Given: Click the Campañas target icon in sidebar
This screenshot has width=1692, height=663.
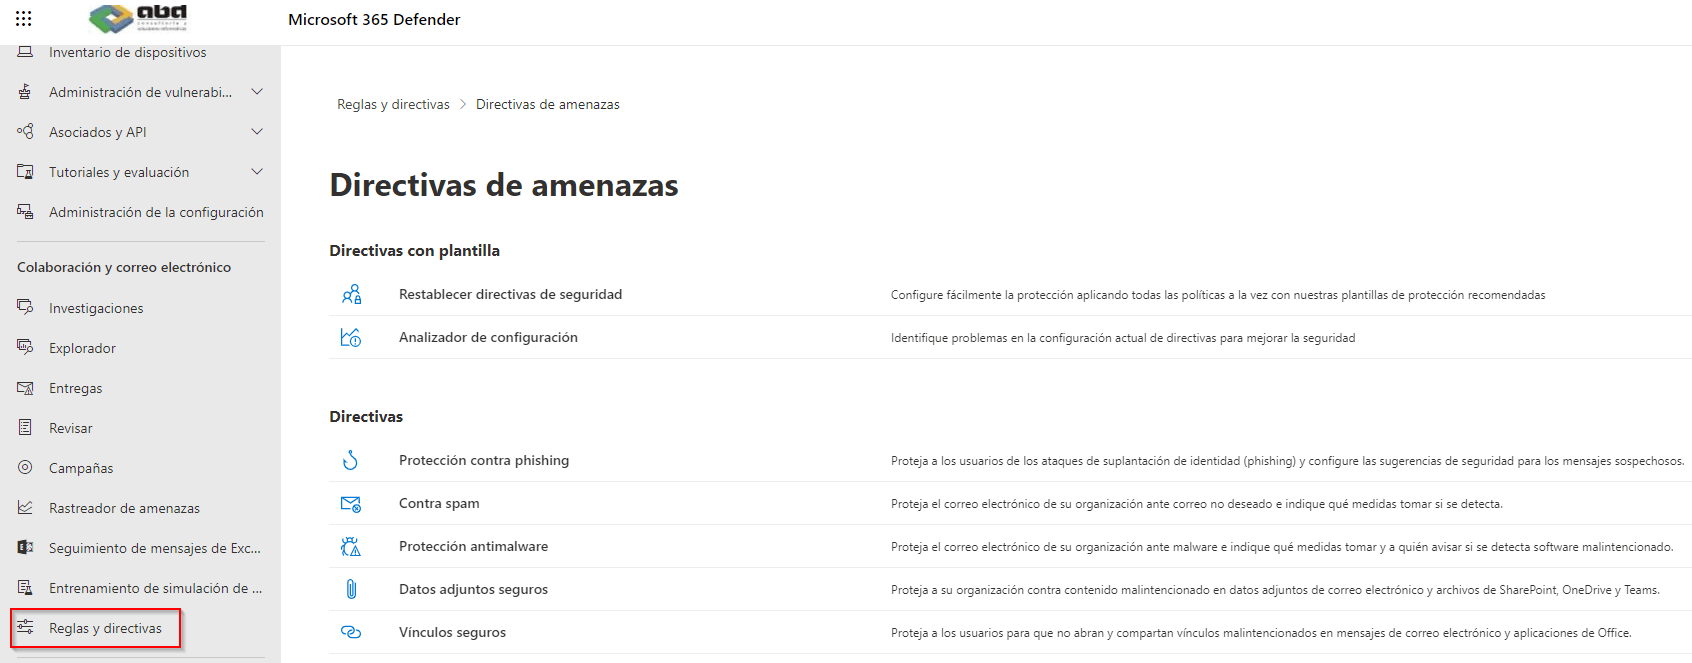Looking at the screenshot, I should [25, 467].
